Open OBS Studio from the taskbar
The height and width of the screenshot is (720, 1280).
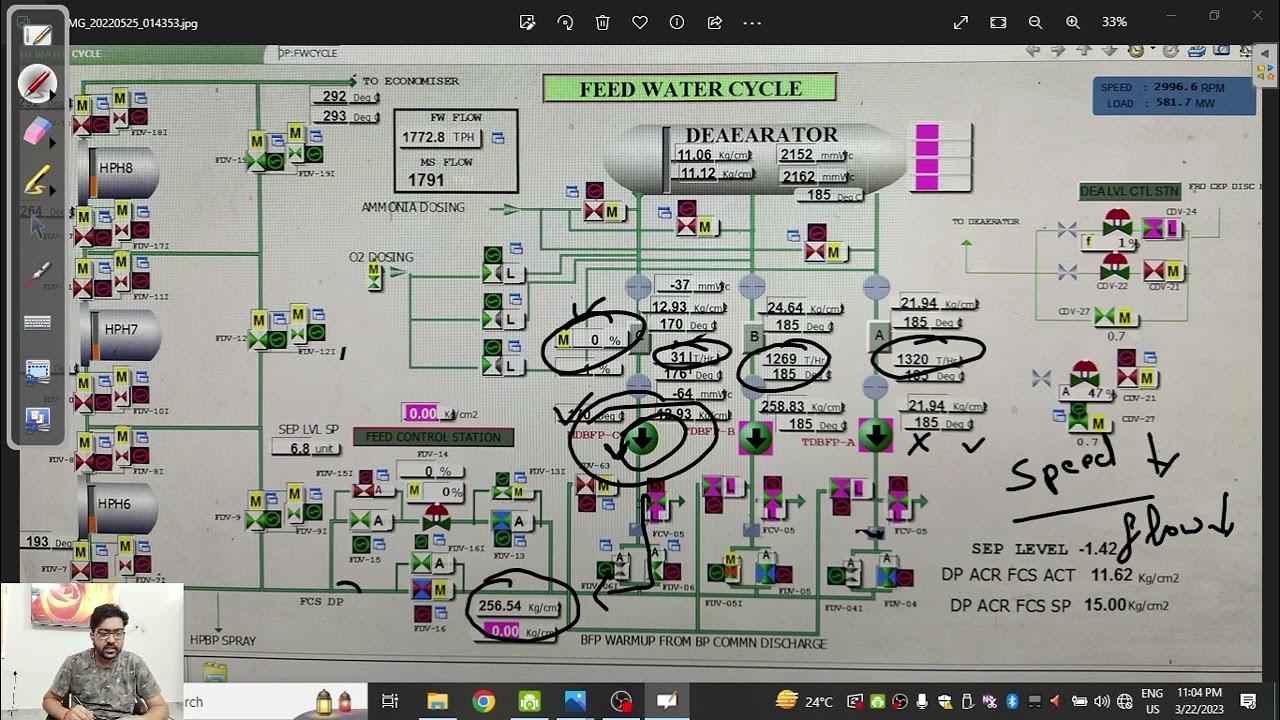(621, 701)
